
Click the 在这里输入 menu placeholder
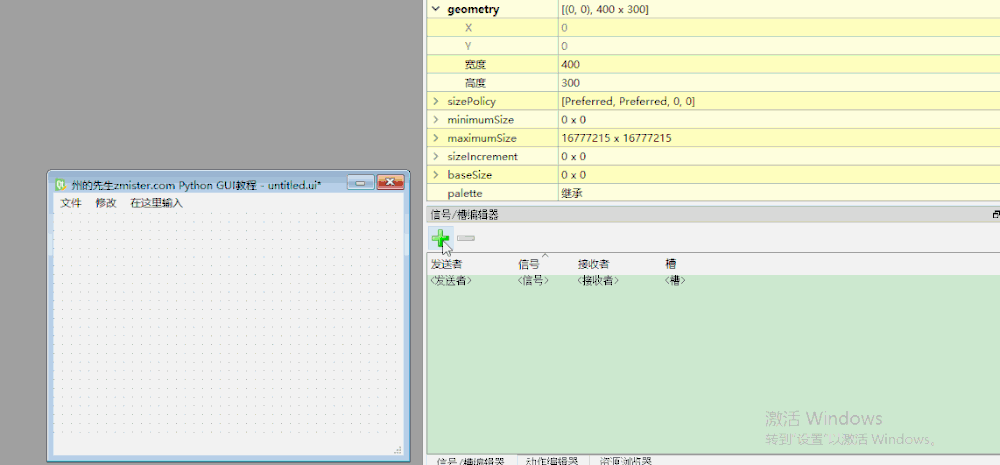tap(157, 203)
